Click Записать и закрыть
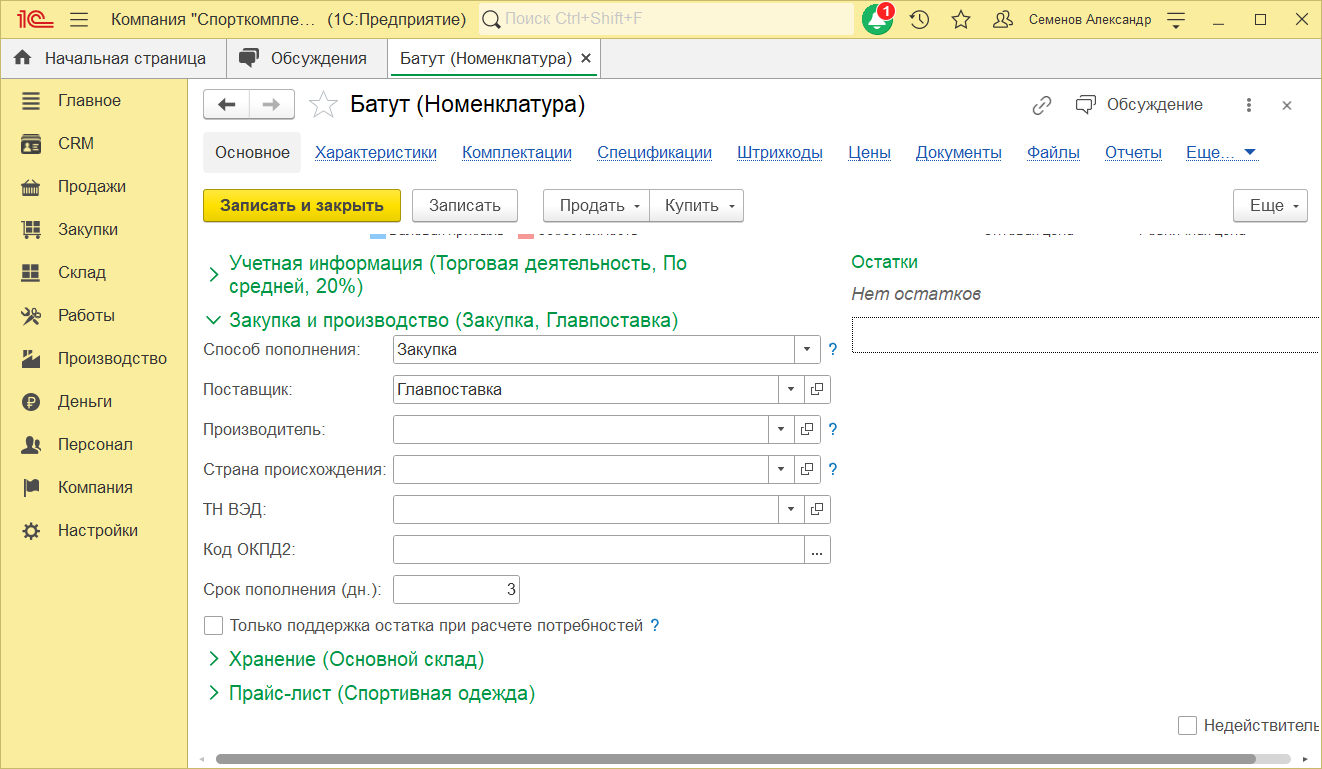 pyautogui.click(x=302, y=205)
